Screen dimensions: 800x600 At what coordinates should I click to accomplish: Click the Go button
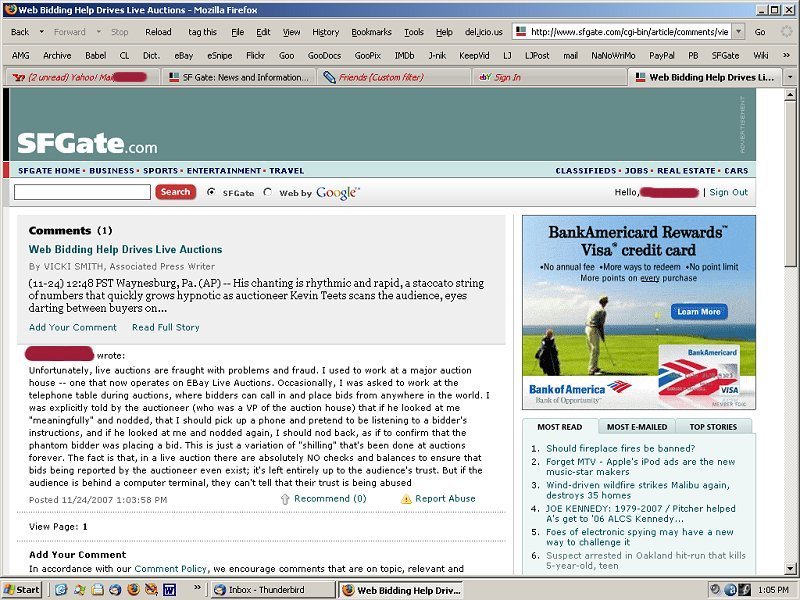(760, 32)
